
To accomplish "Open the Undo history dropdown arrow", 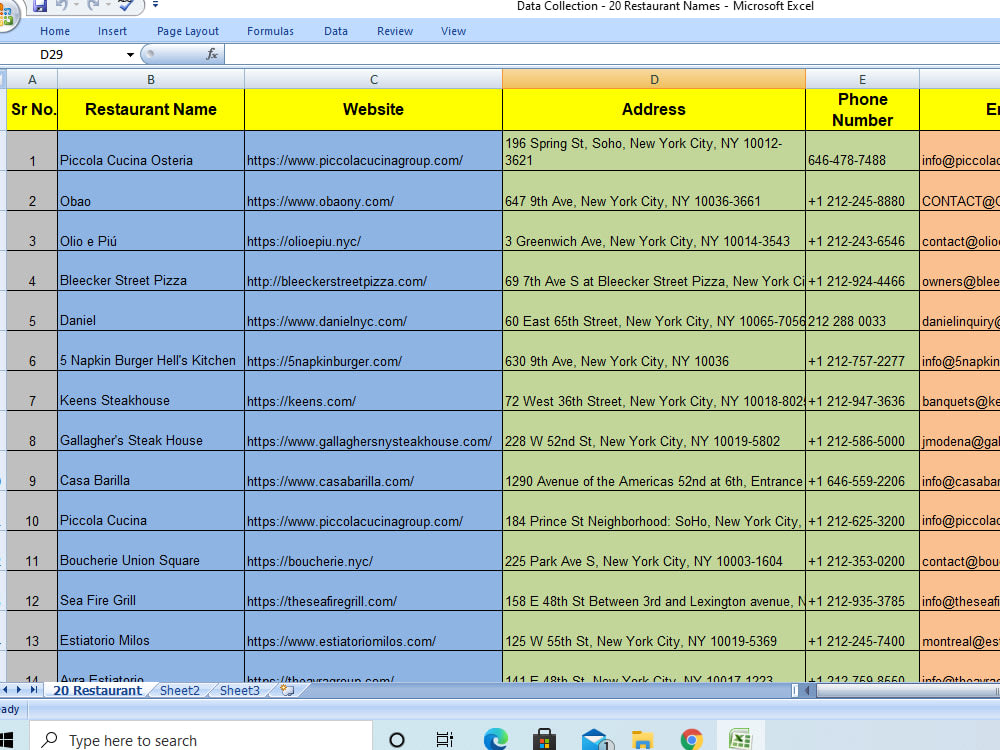I will tap(76, 5).
